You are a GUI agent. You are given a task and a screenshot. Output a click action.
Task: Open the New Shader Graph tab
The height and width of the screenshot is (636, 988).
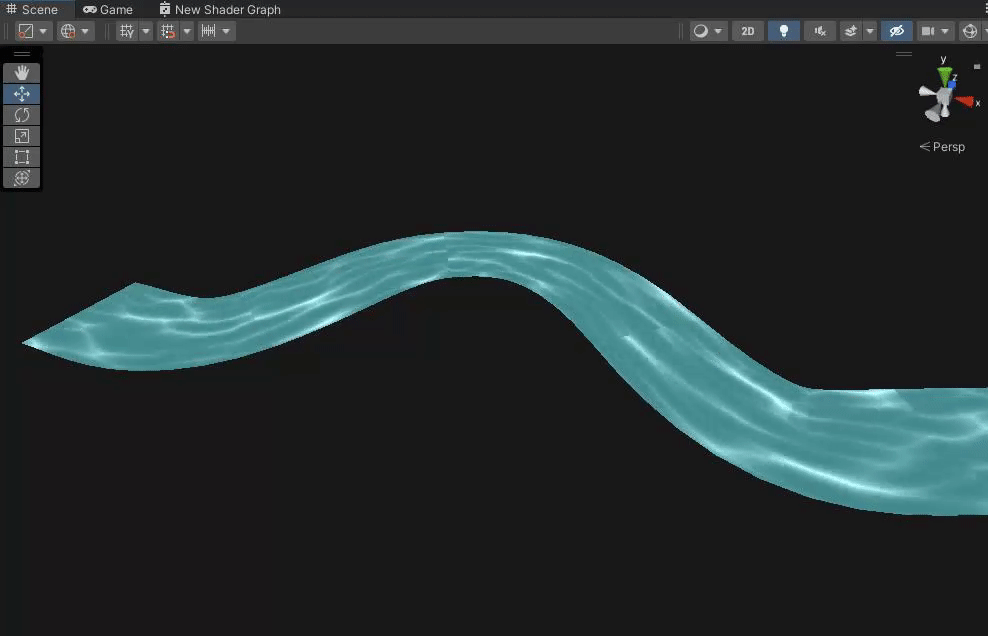pos(220,9)
